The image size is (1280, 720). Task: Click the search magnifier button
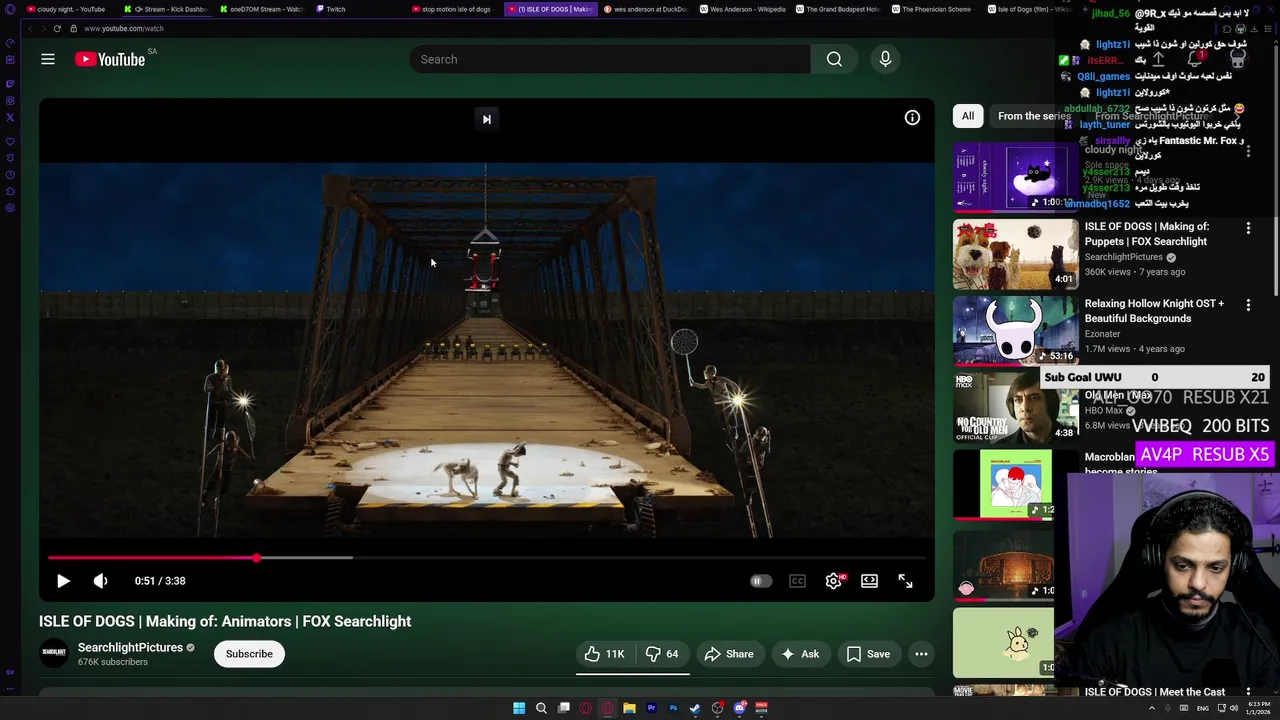click(x=834, y=59)
